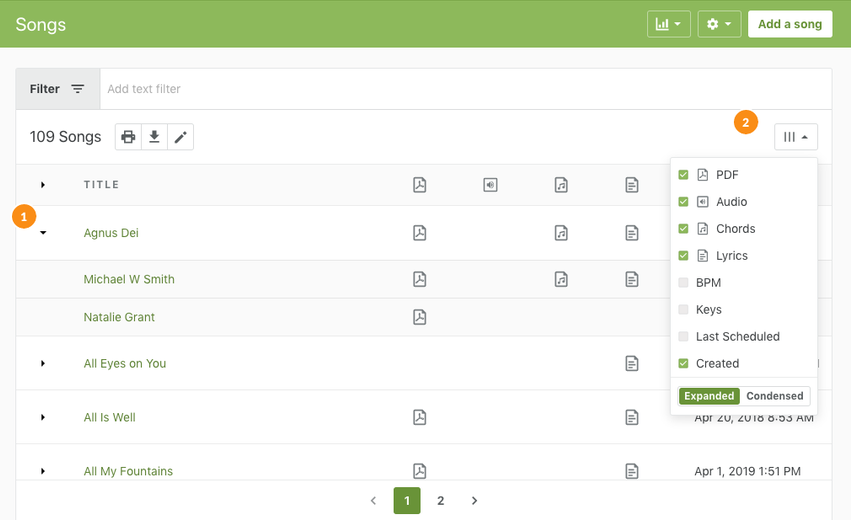This screenshot has height=520, width=851.
Task: Click the PDF column header icon
Action: click(420, 185)
